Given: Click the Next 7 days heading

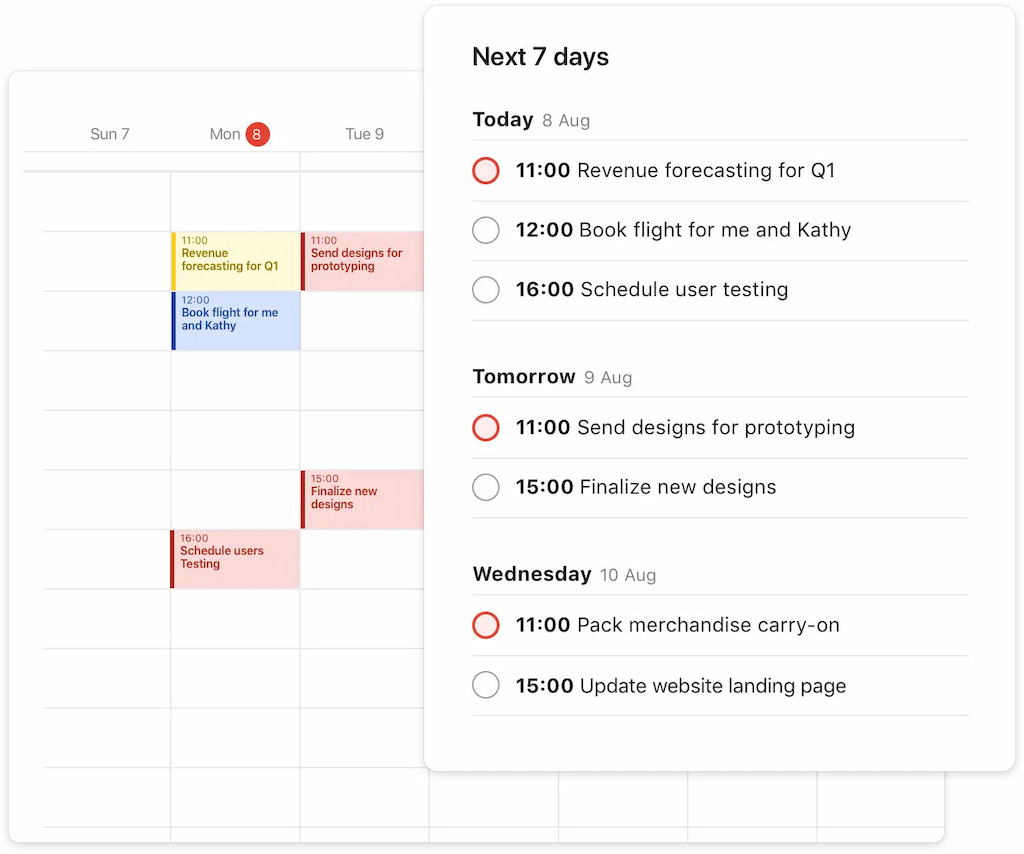Looking at the screenshot, I should point(540,57).
